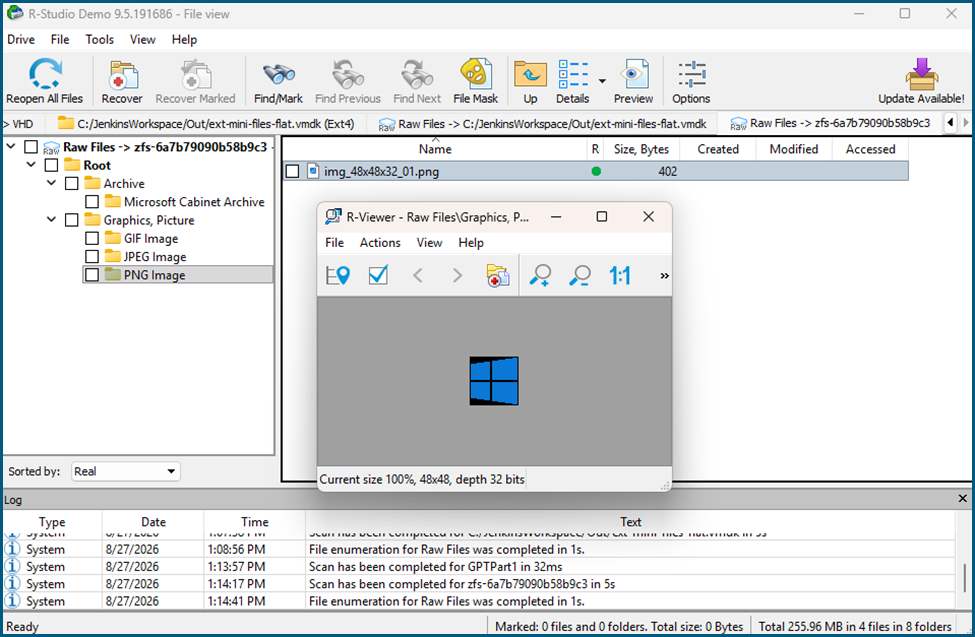This screenshot has width=975, height=637.
Task: Open R-Viewer Help menu
Action: tap(471, 243)
